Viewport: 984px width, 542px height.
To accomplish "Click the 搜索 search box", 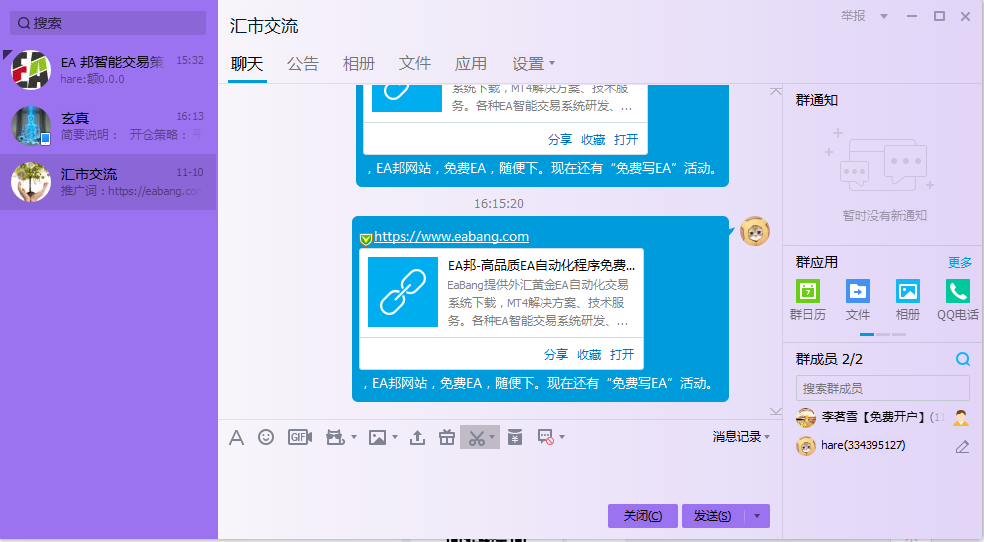I will tap(108, 23).
